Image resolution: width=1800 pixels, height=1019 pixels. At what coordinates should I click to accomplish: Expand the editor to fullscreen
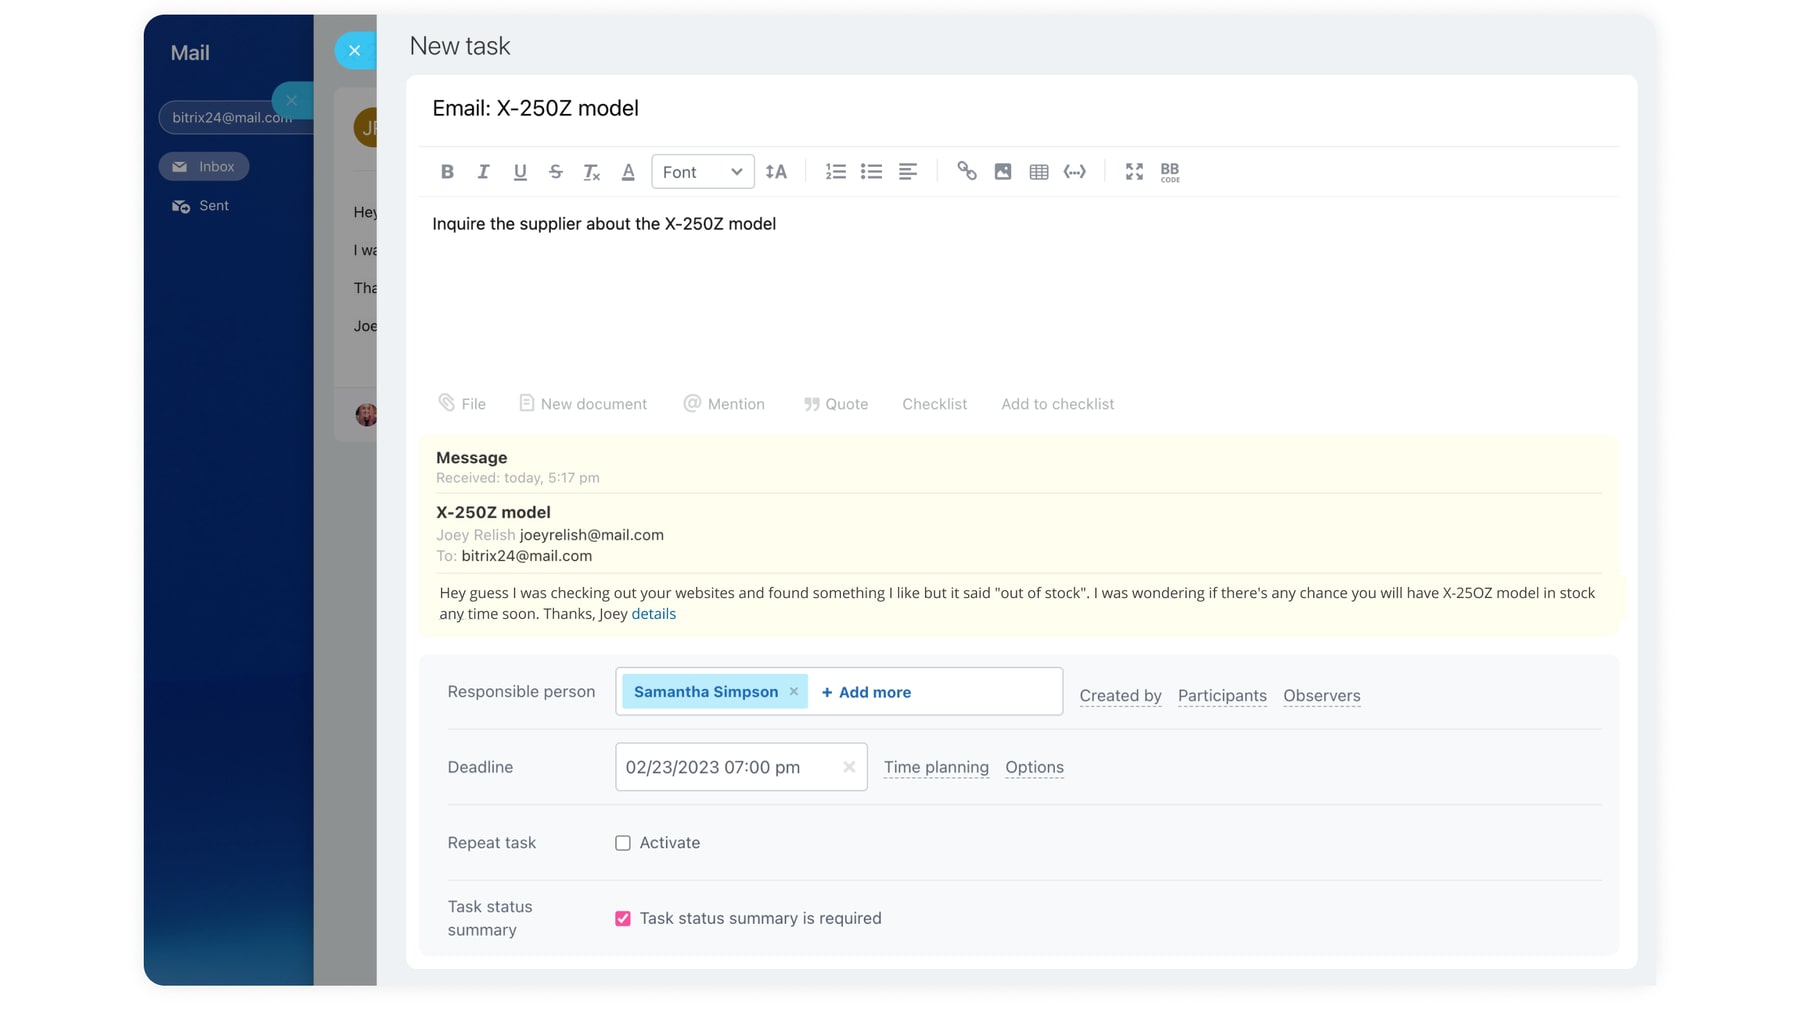pyautogui.click(x=1133, y=172)
